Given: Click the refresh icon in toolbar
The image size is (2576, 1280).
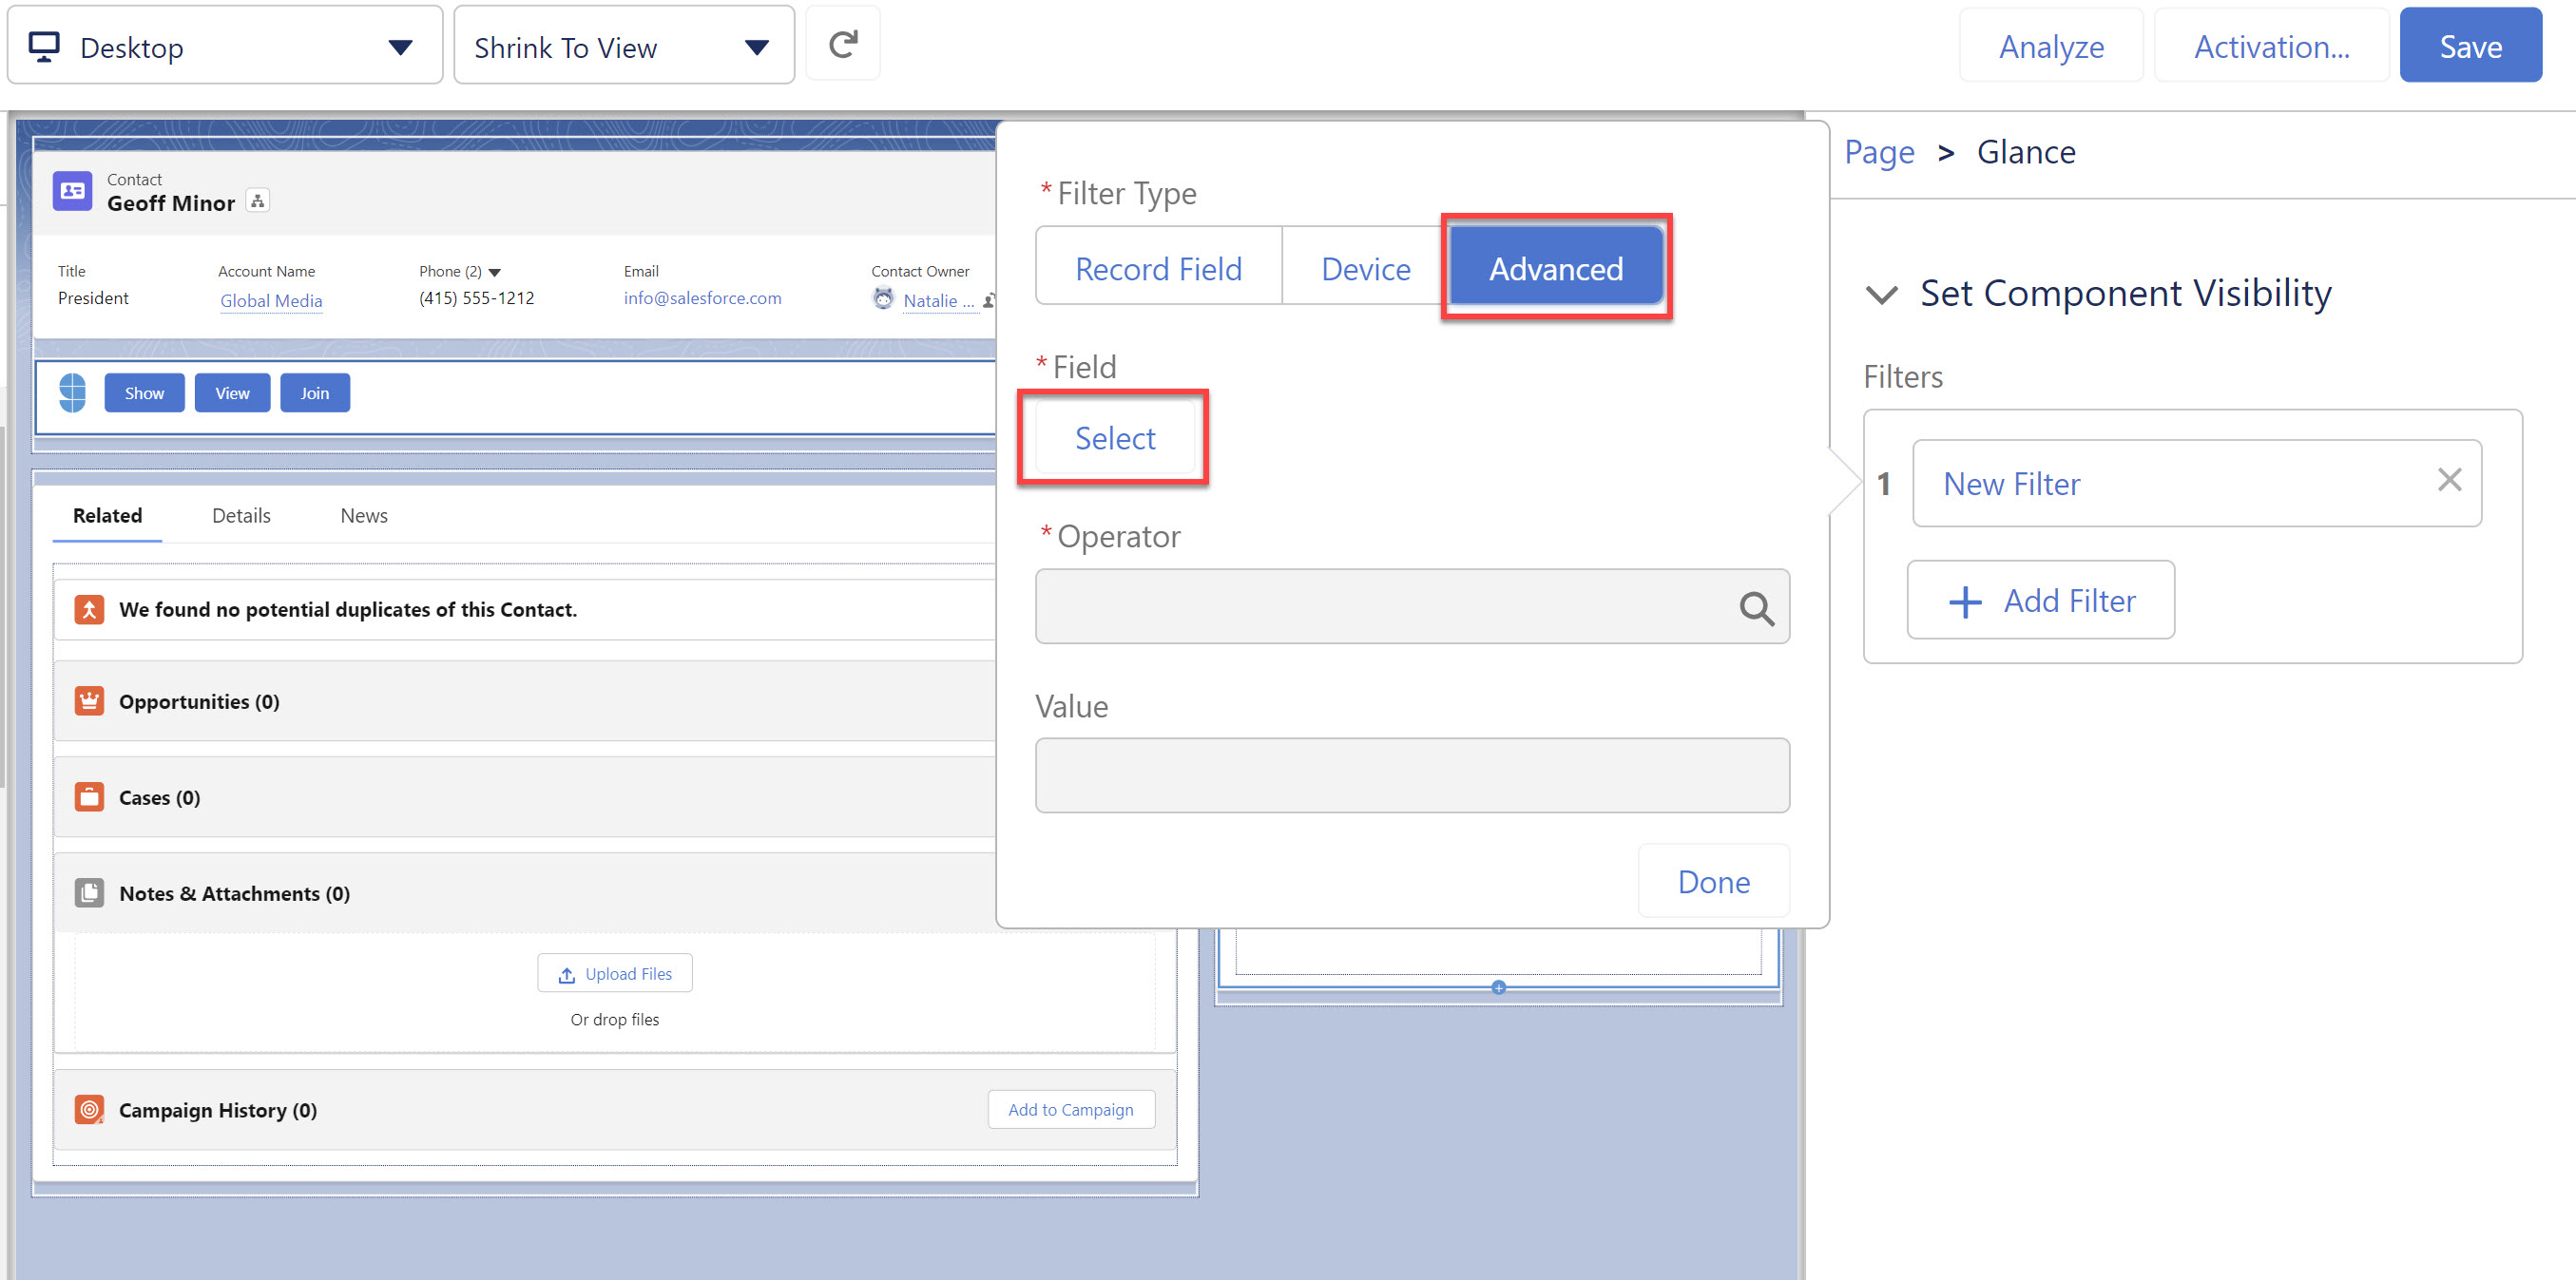Looking at the screenshot, I should click(x=842, y=45).
